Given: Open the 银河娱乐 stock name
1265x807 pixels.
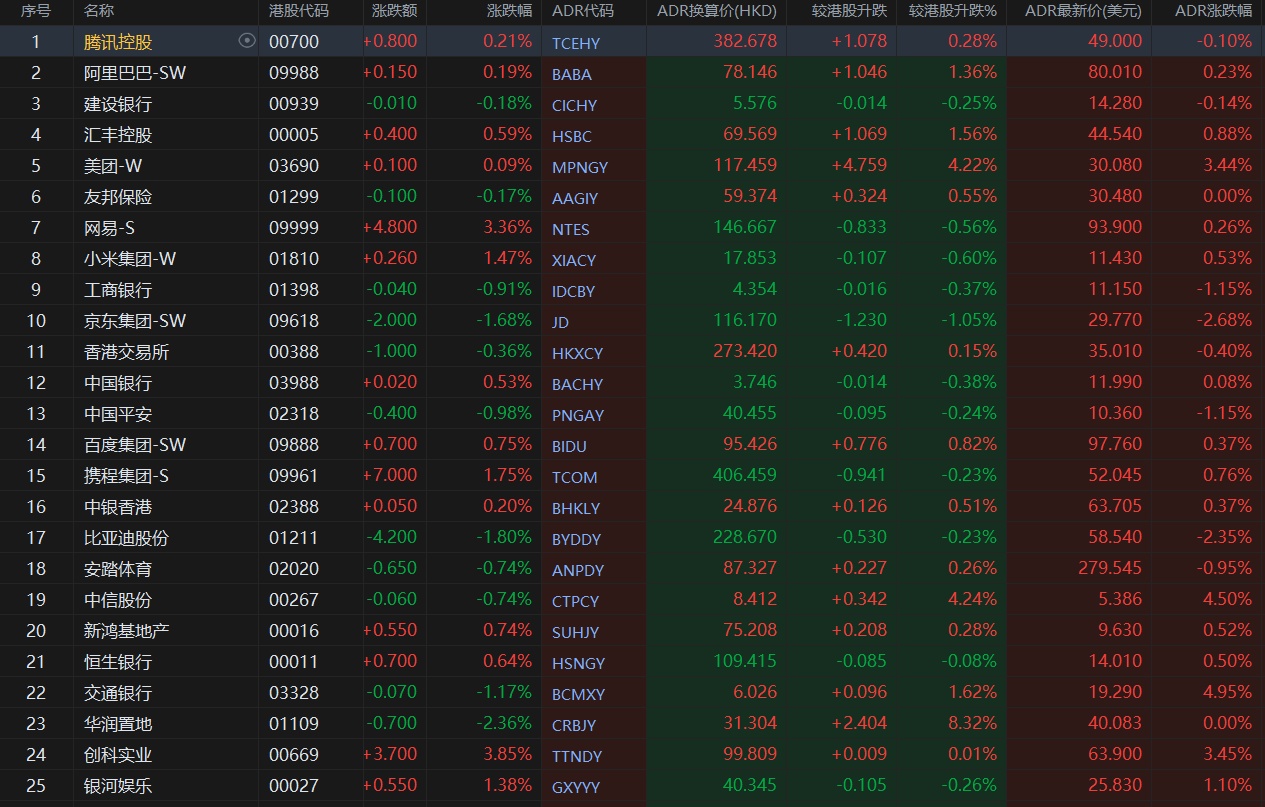Looking at the screenshot, I should pyautogui.click(x=118, y=786).
